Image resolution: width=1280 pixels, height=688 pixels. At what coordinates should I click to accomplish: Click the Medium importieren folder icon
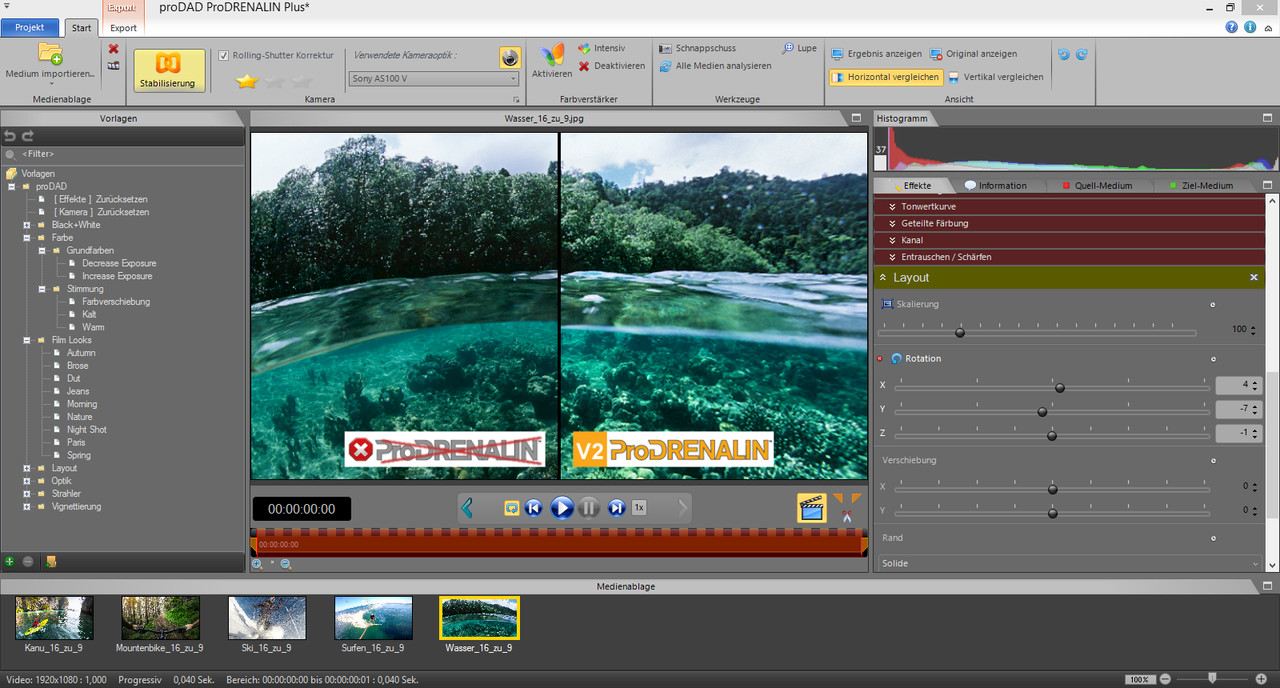[x=50, y=54]
